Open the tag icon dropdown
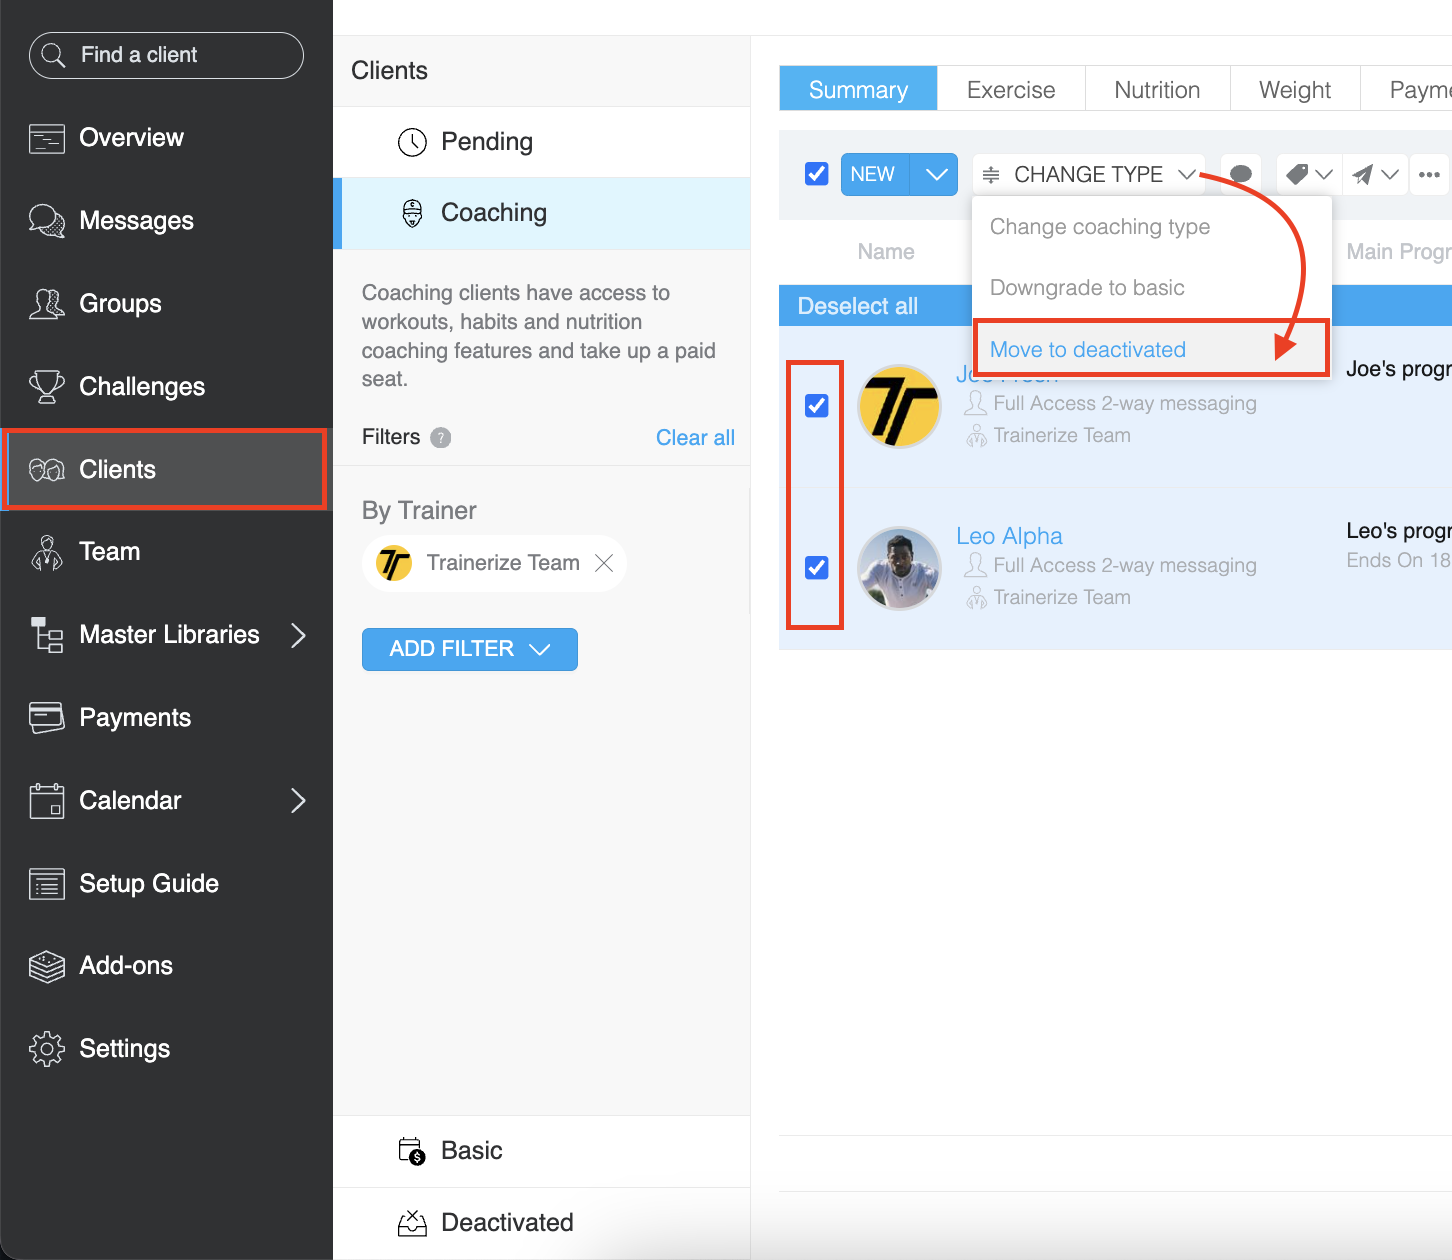 pos(1309,175)
